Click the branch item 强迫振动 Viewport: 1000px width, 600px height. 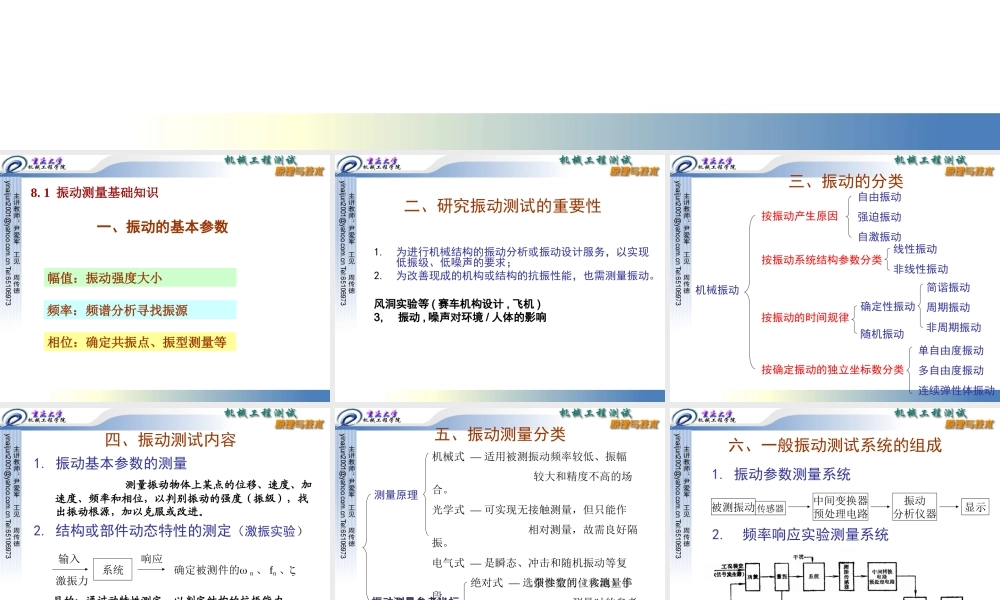(x=879, y=217)
